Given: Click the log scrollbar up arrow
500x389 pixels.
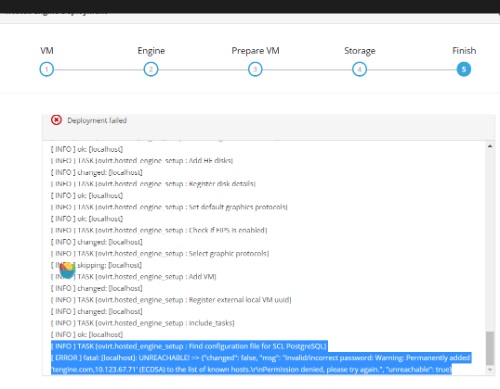Looking at the screenshot, I should (x=490, y=146).
